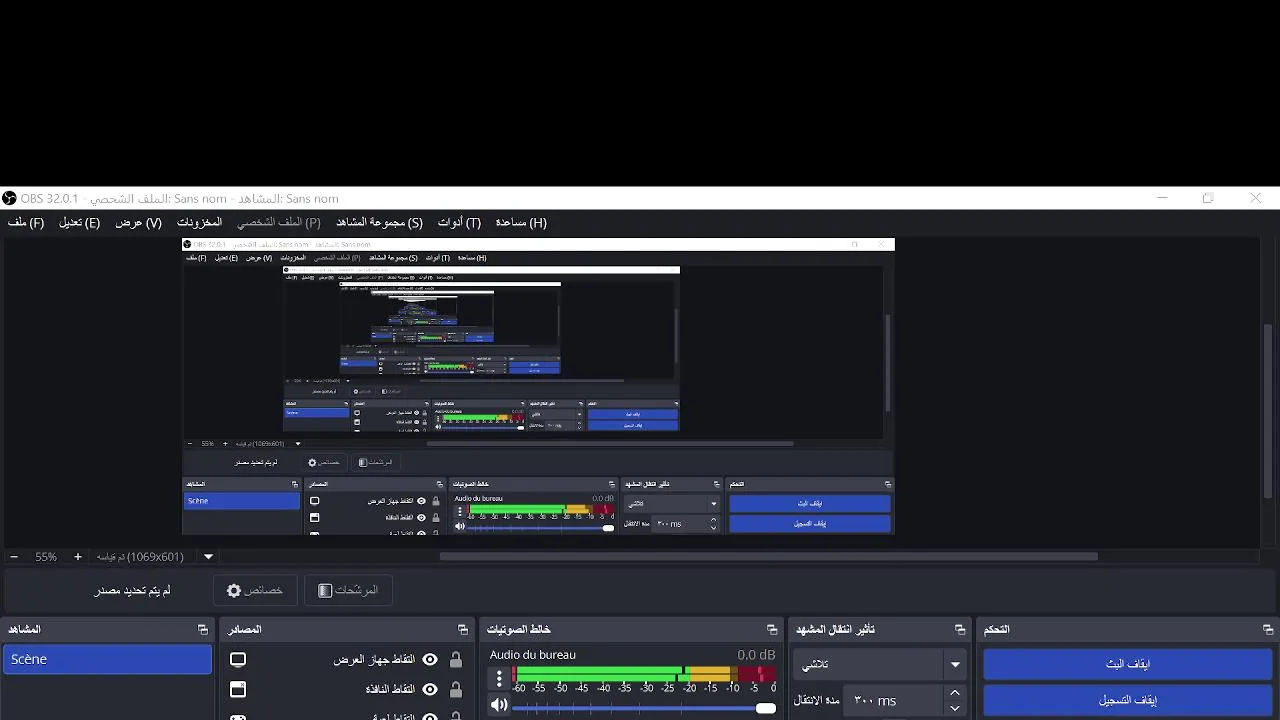Open the preview scaling (1069x601) dropdown
The height and width of the screenshot is (720, 1280).
pyautogui.click(x=208, y=557)
